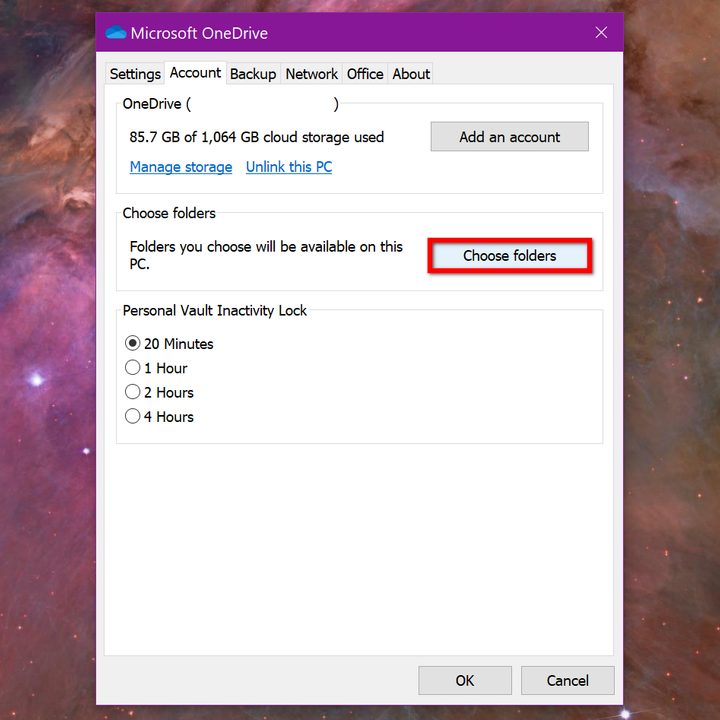This screenshot has width=720, height=720.
Task: Go to the Network tab
Action: (311, 74)
